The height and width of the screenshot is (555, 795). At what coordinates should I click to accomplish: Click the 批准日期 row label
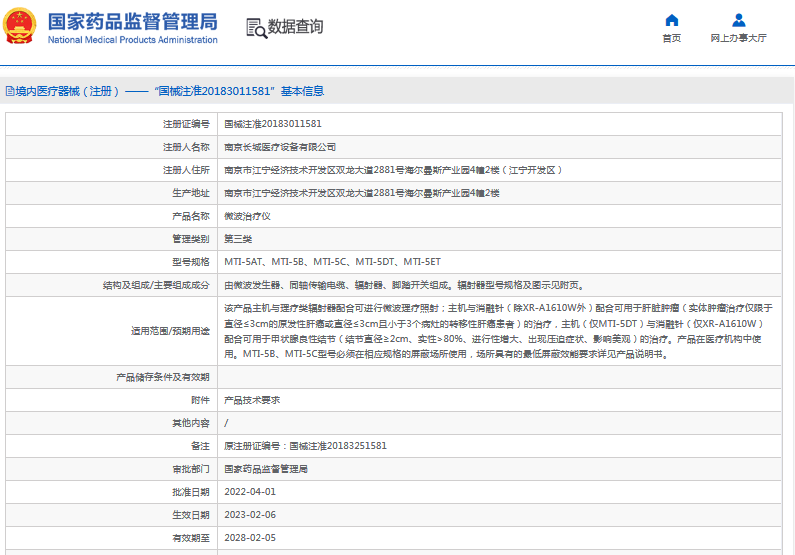[191, 492]
